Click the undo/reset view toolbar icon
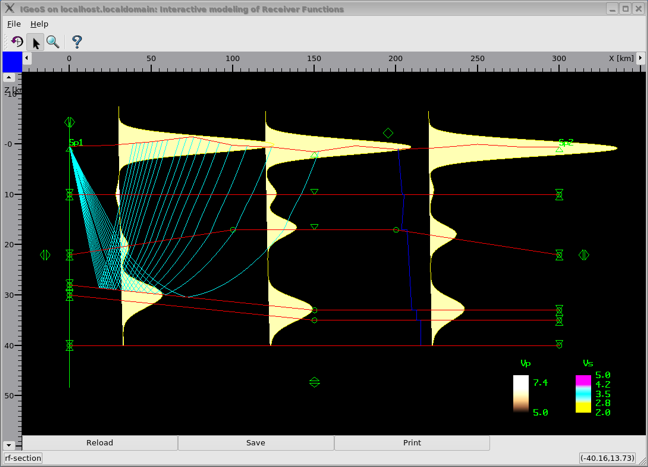The height and width of the screenshot is (467, 648). [x=16, y=41]
